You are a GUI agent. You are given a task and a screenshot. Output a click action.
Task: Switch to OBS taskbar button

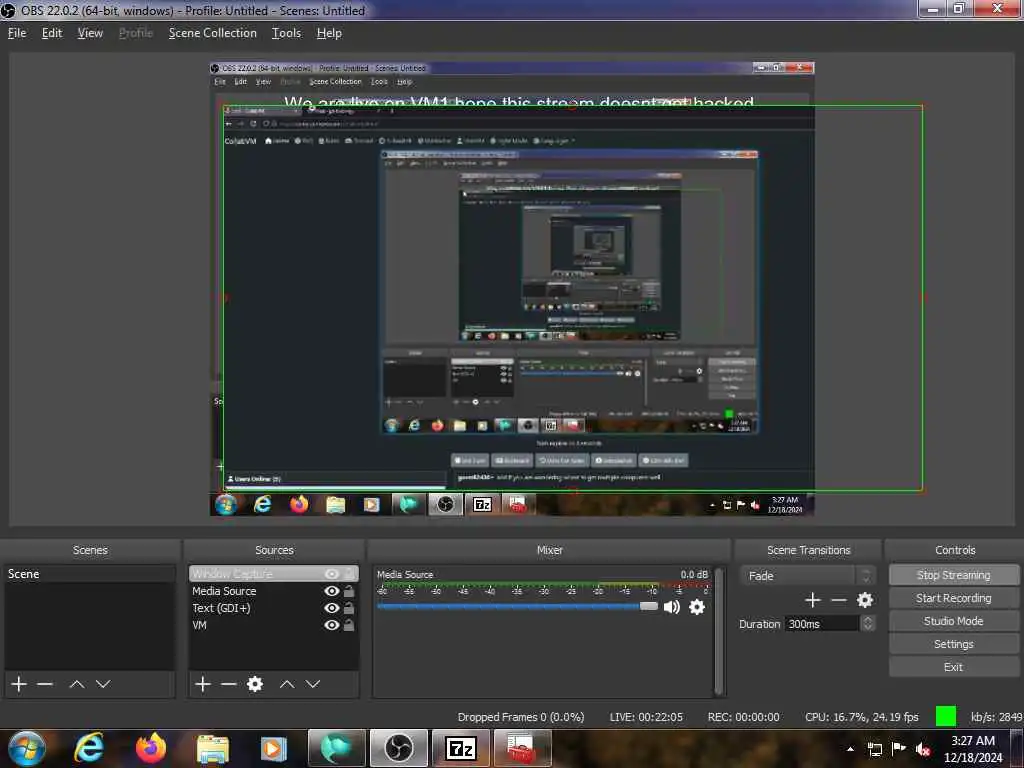[x=398, y=748]
